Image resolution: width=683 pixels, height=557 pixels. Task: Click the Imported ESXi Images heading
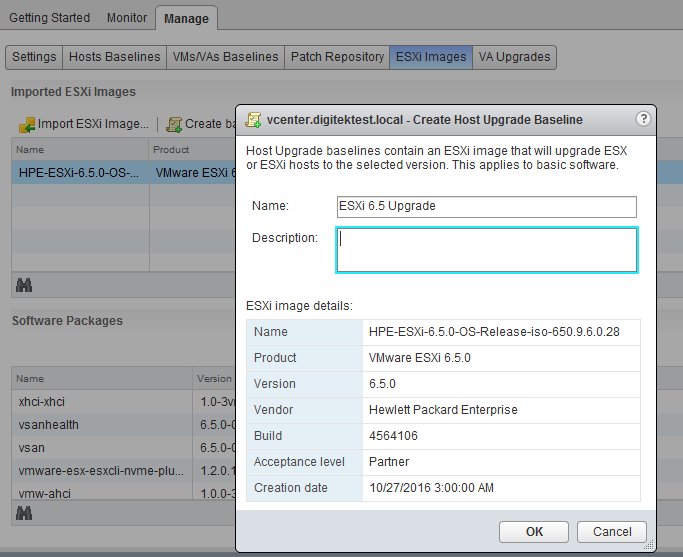pyautogui.click(x=73, y=92)
